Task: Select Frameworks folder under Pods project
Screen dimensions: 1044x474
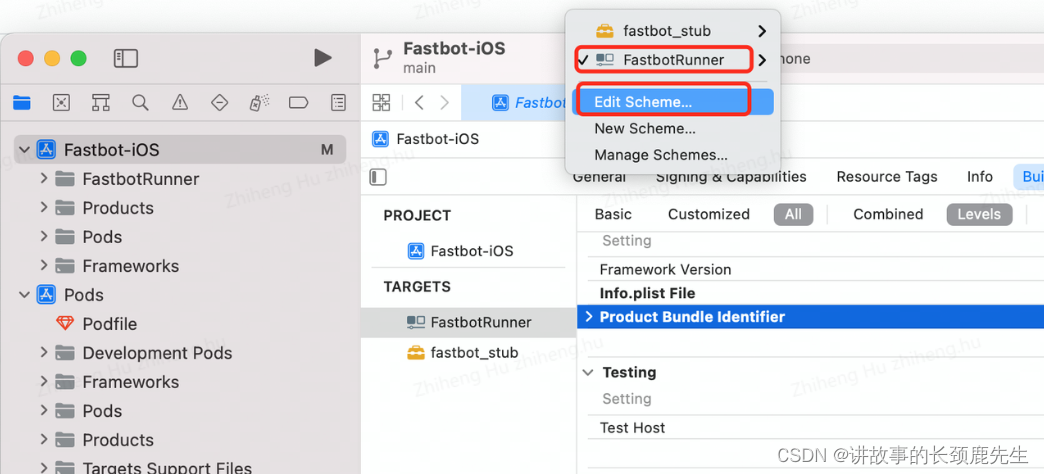Action: (130, 382)
